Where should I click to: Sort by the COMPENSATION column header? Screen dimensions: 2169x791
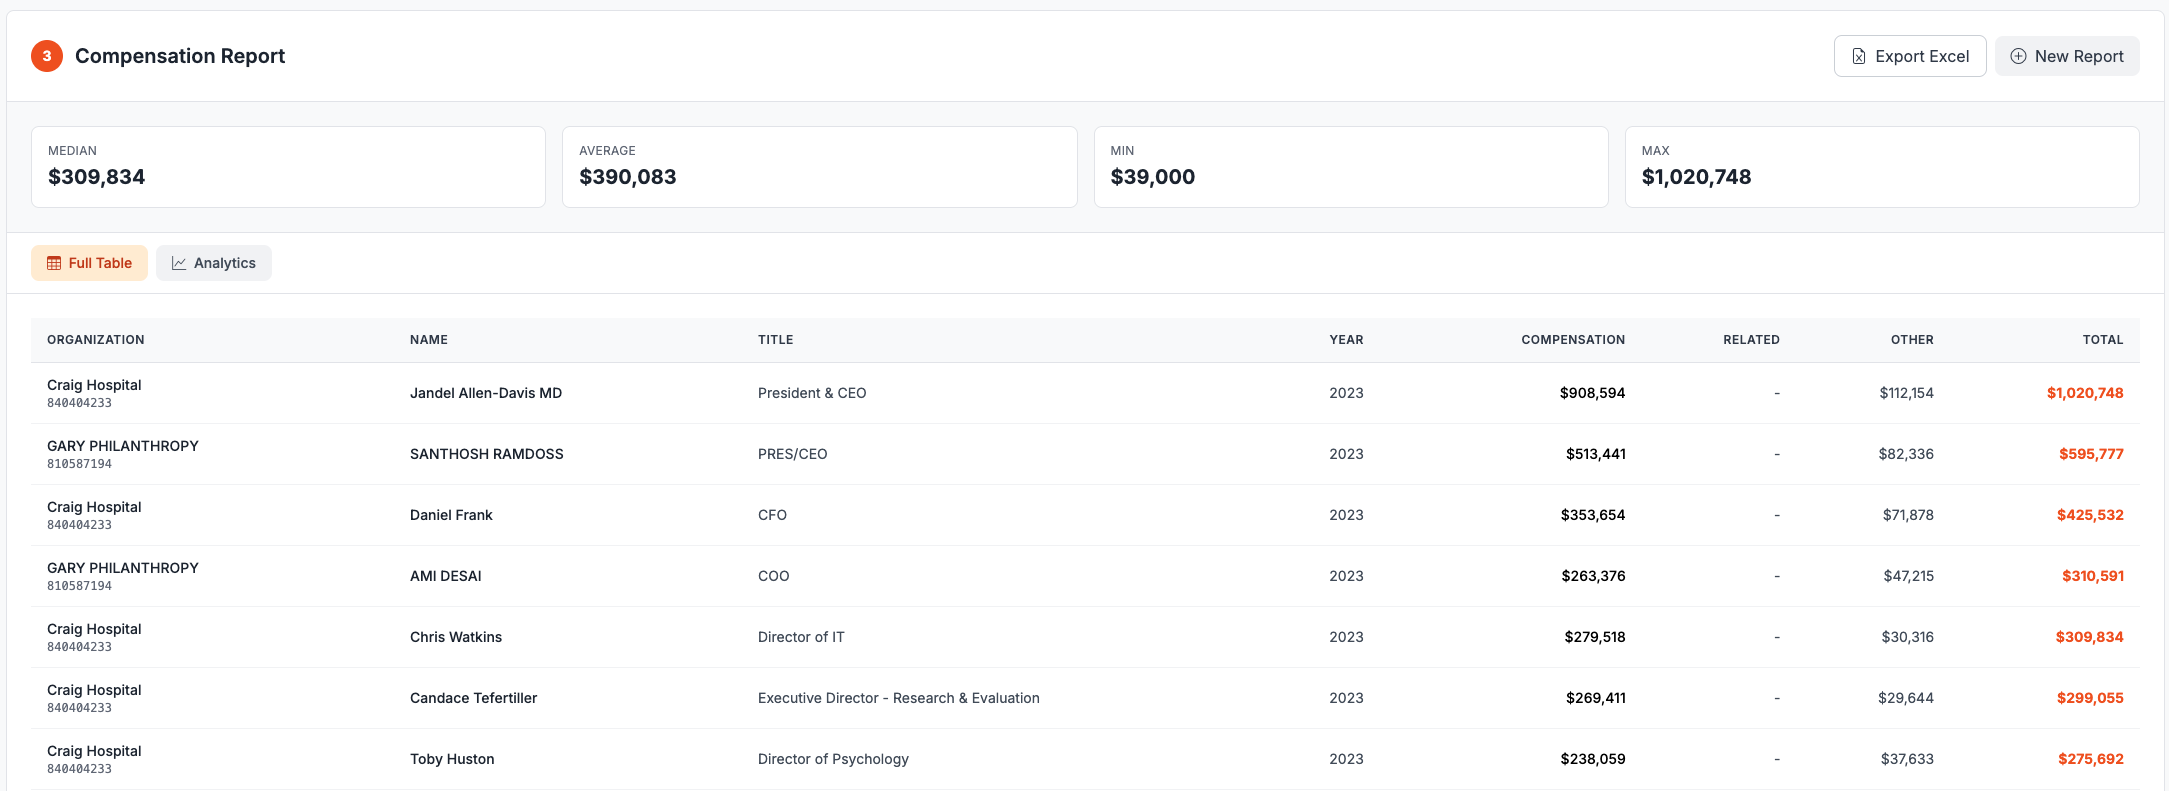1573,340
